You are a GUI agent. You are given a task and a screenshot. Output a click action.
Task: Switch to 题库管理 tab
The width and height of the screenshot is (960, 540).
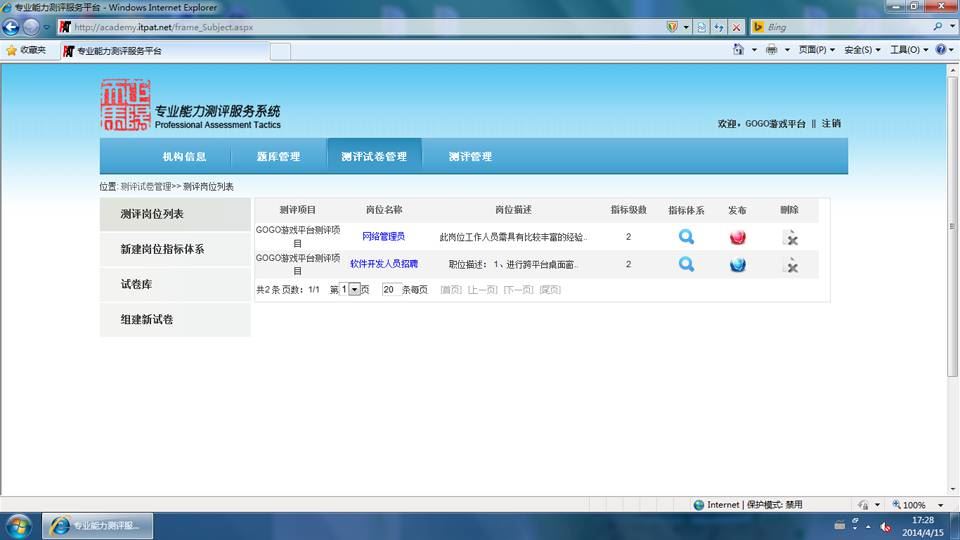278,157
